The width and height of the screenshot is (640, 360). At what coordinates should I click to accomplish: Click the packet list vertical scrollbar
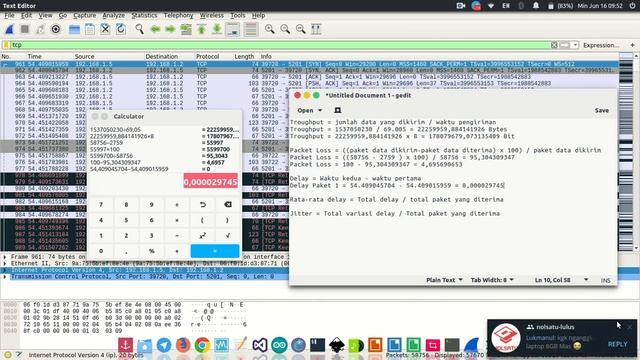tap(636, 151)
